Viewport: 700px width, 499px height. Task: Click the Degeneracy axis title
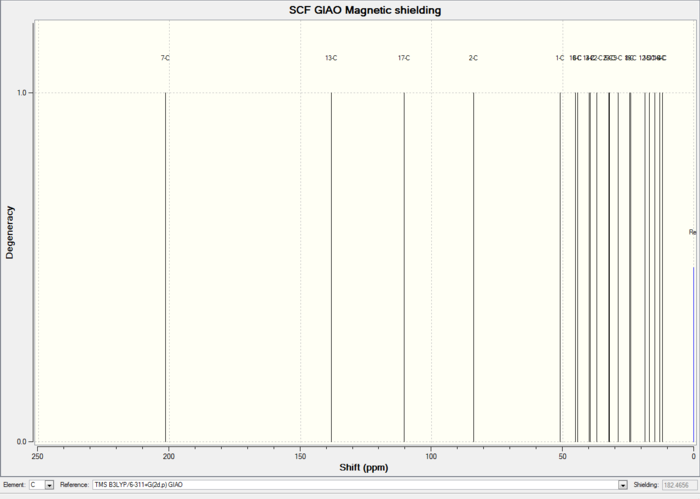coord(9,232)
